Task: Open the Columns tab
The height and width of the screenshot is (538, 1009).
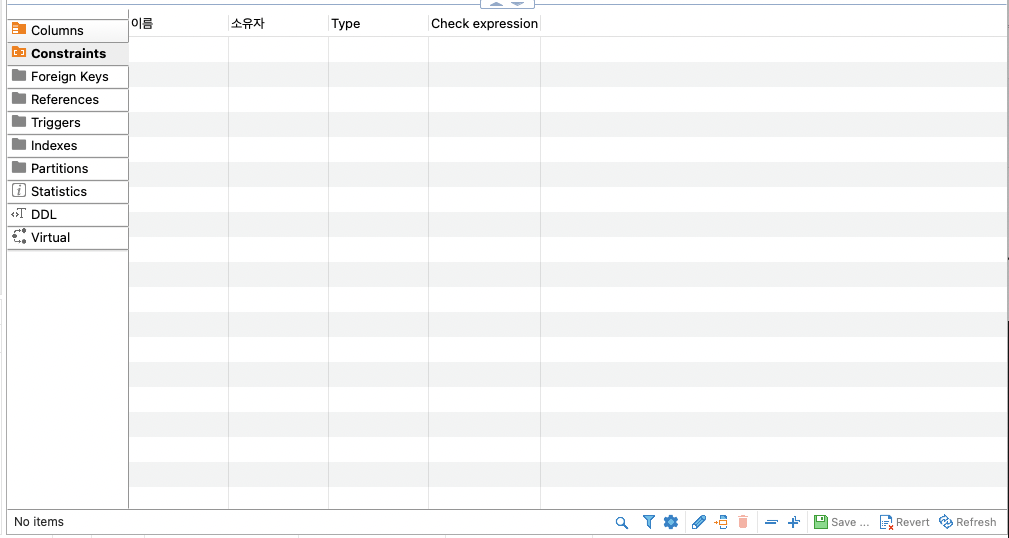Action: click(x=68, y=30)
